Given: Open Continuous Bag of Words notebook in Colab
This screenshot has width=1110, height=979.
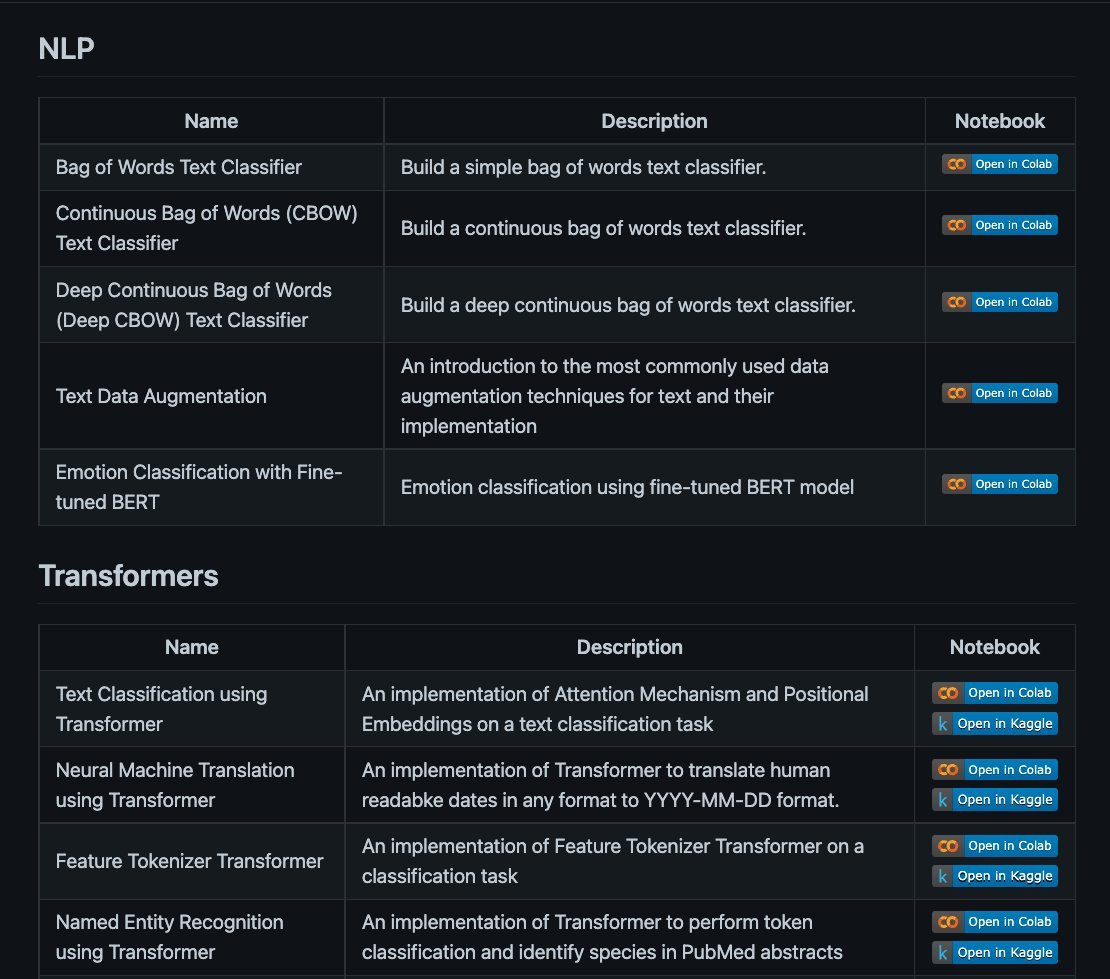Looking at the screenshot, I should click(1000, 225).
